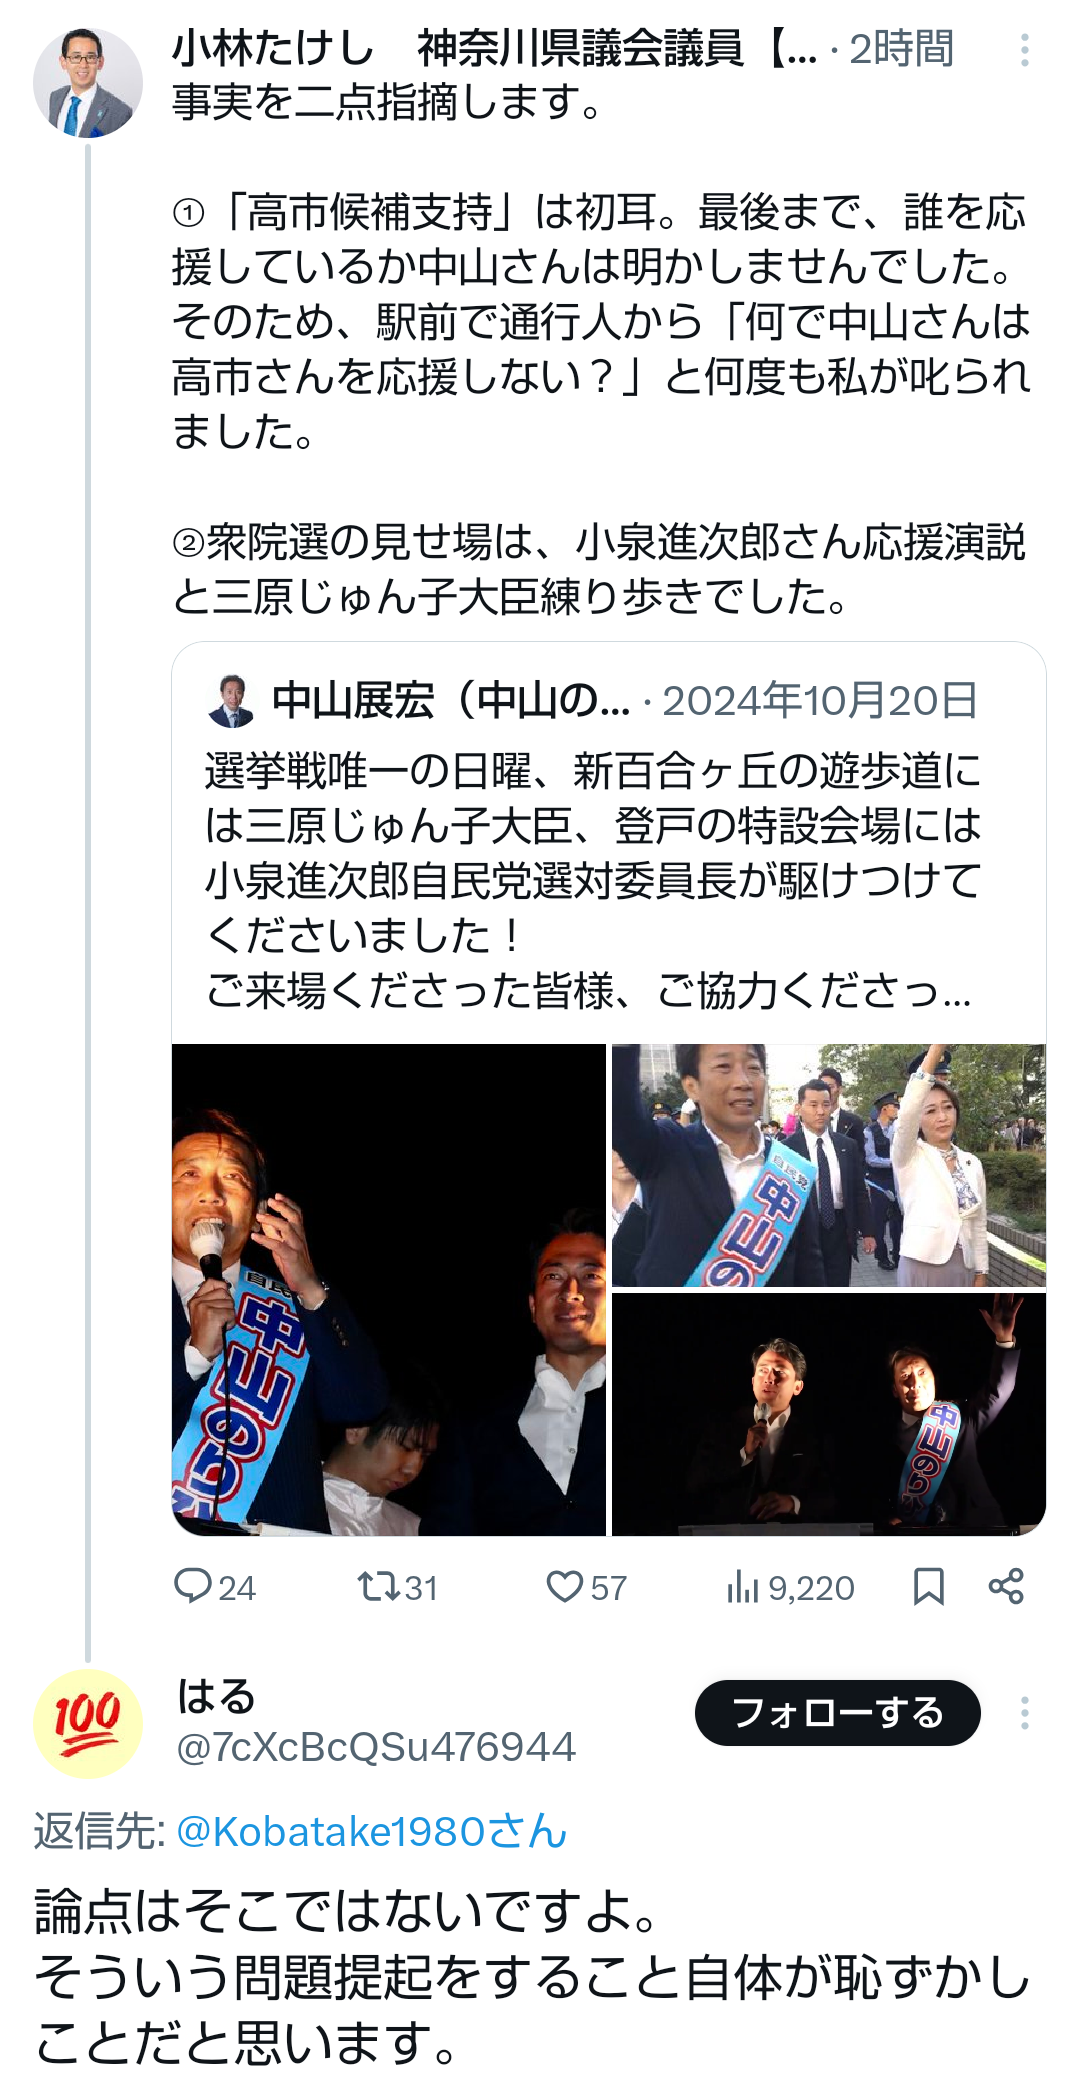Open the three-dot menu on 小林たけし's tweet
1080x2077 pixels.
[1024, 50]
